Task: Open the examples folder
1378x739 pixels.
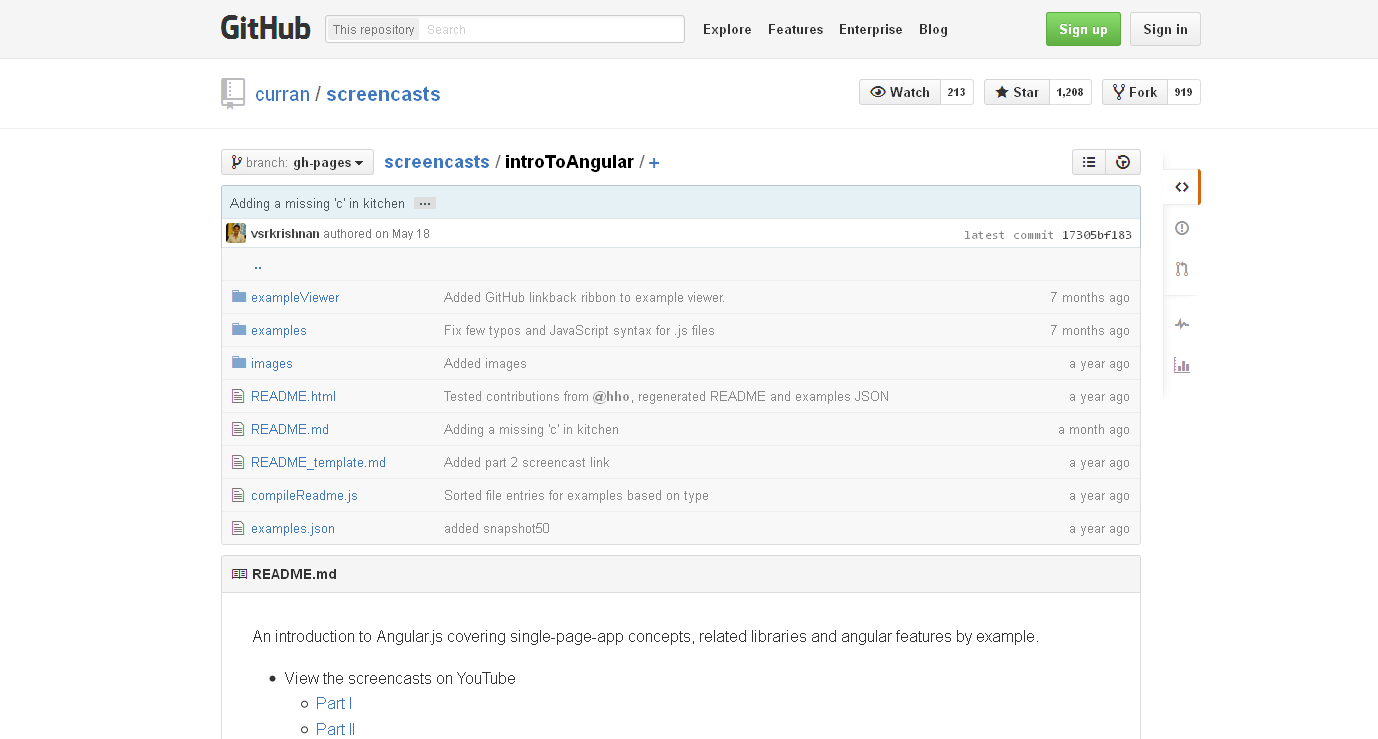Action: tap(279, 330)
